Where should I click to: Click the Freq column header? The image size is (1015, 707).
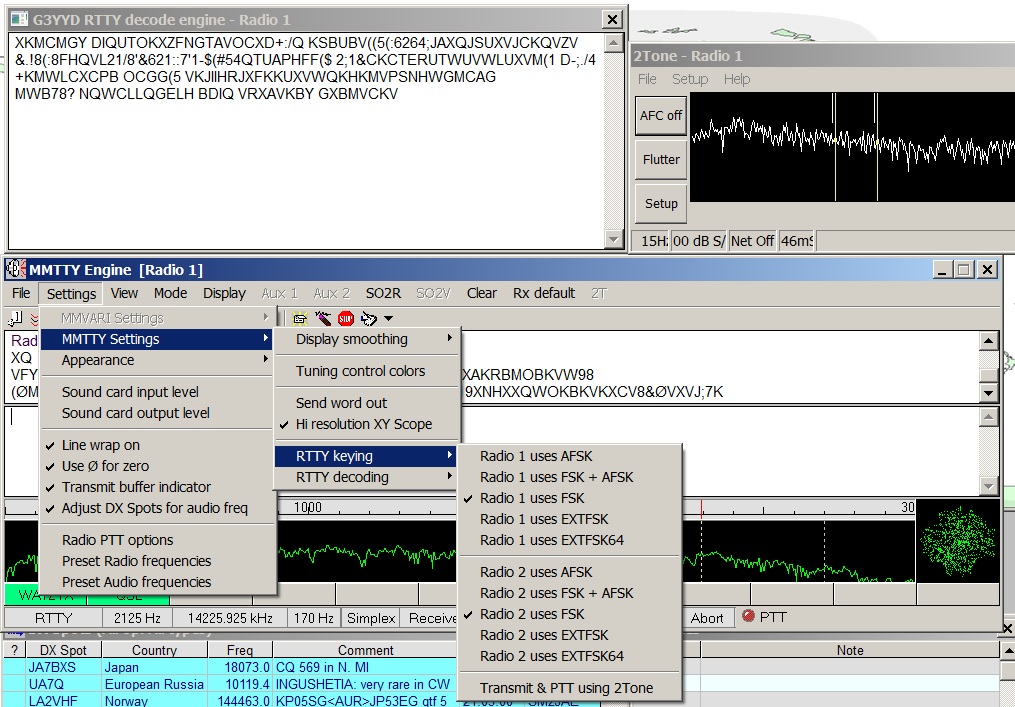[x=240, y=650]
